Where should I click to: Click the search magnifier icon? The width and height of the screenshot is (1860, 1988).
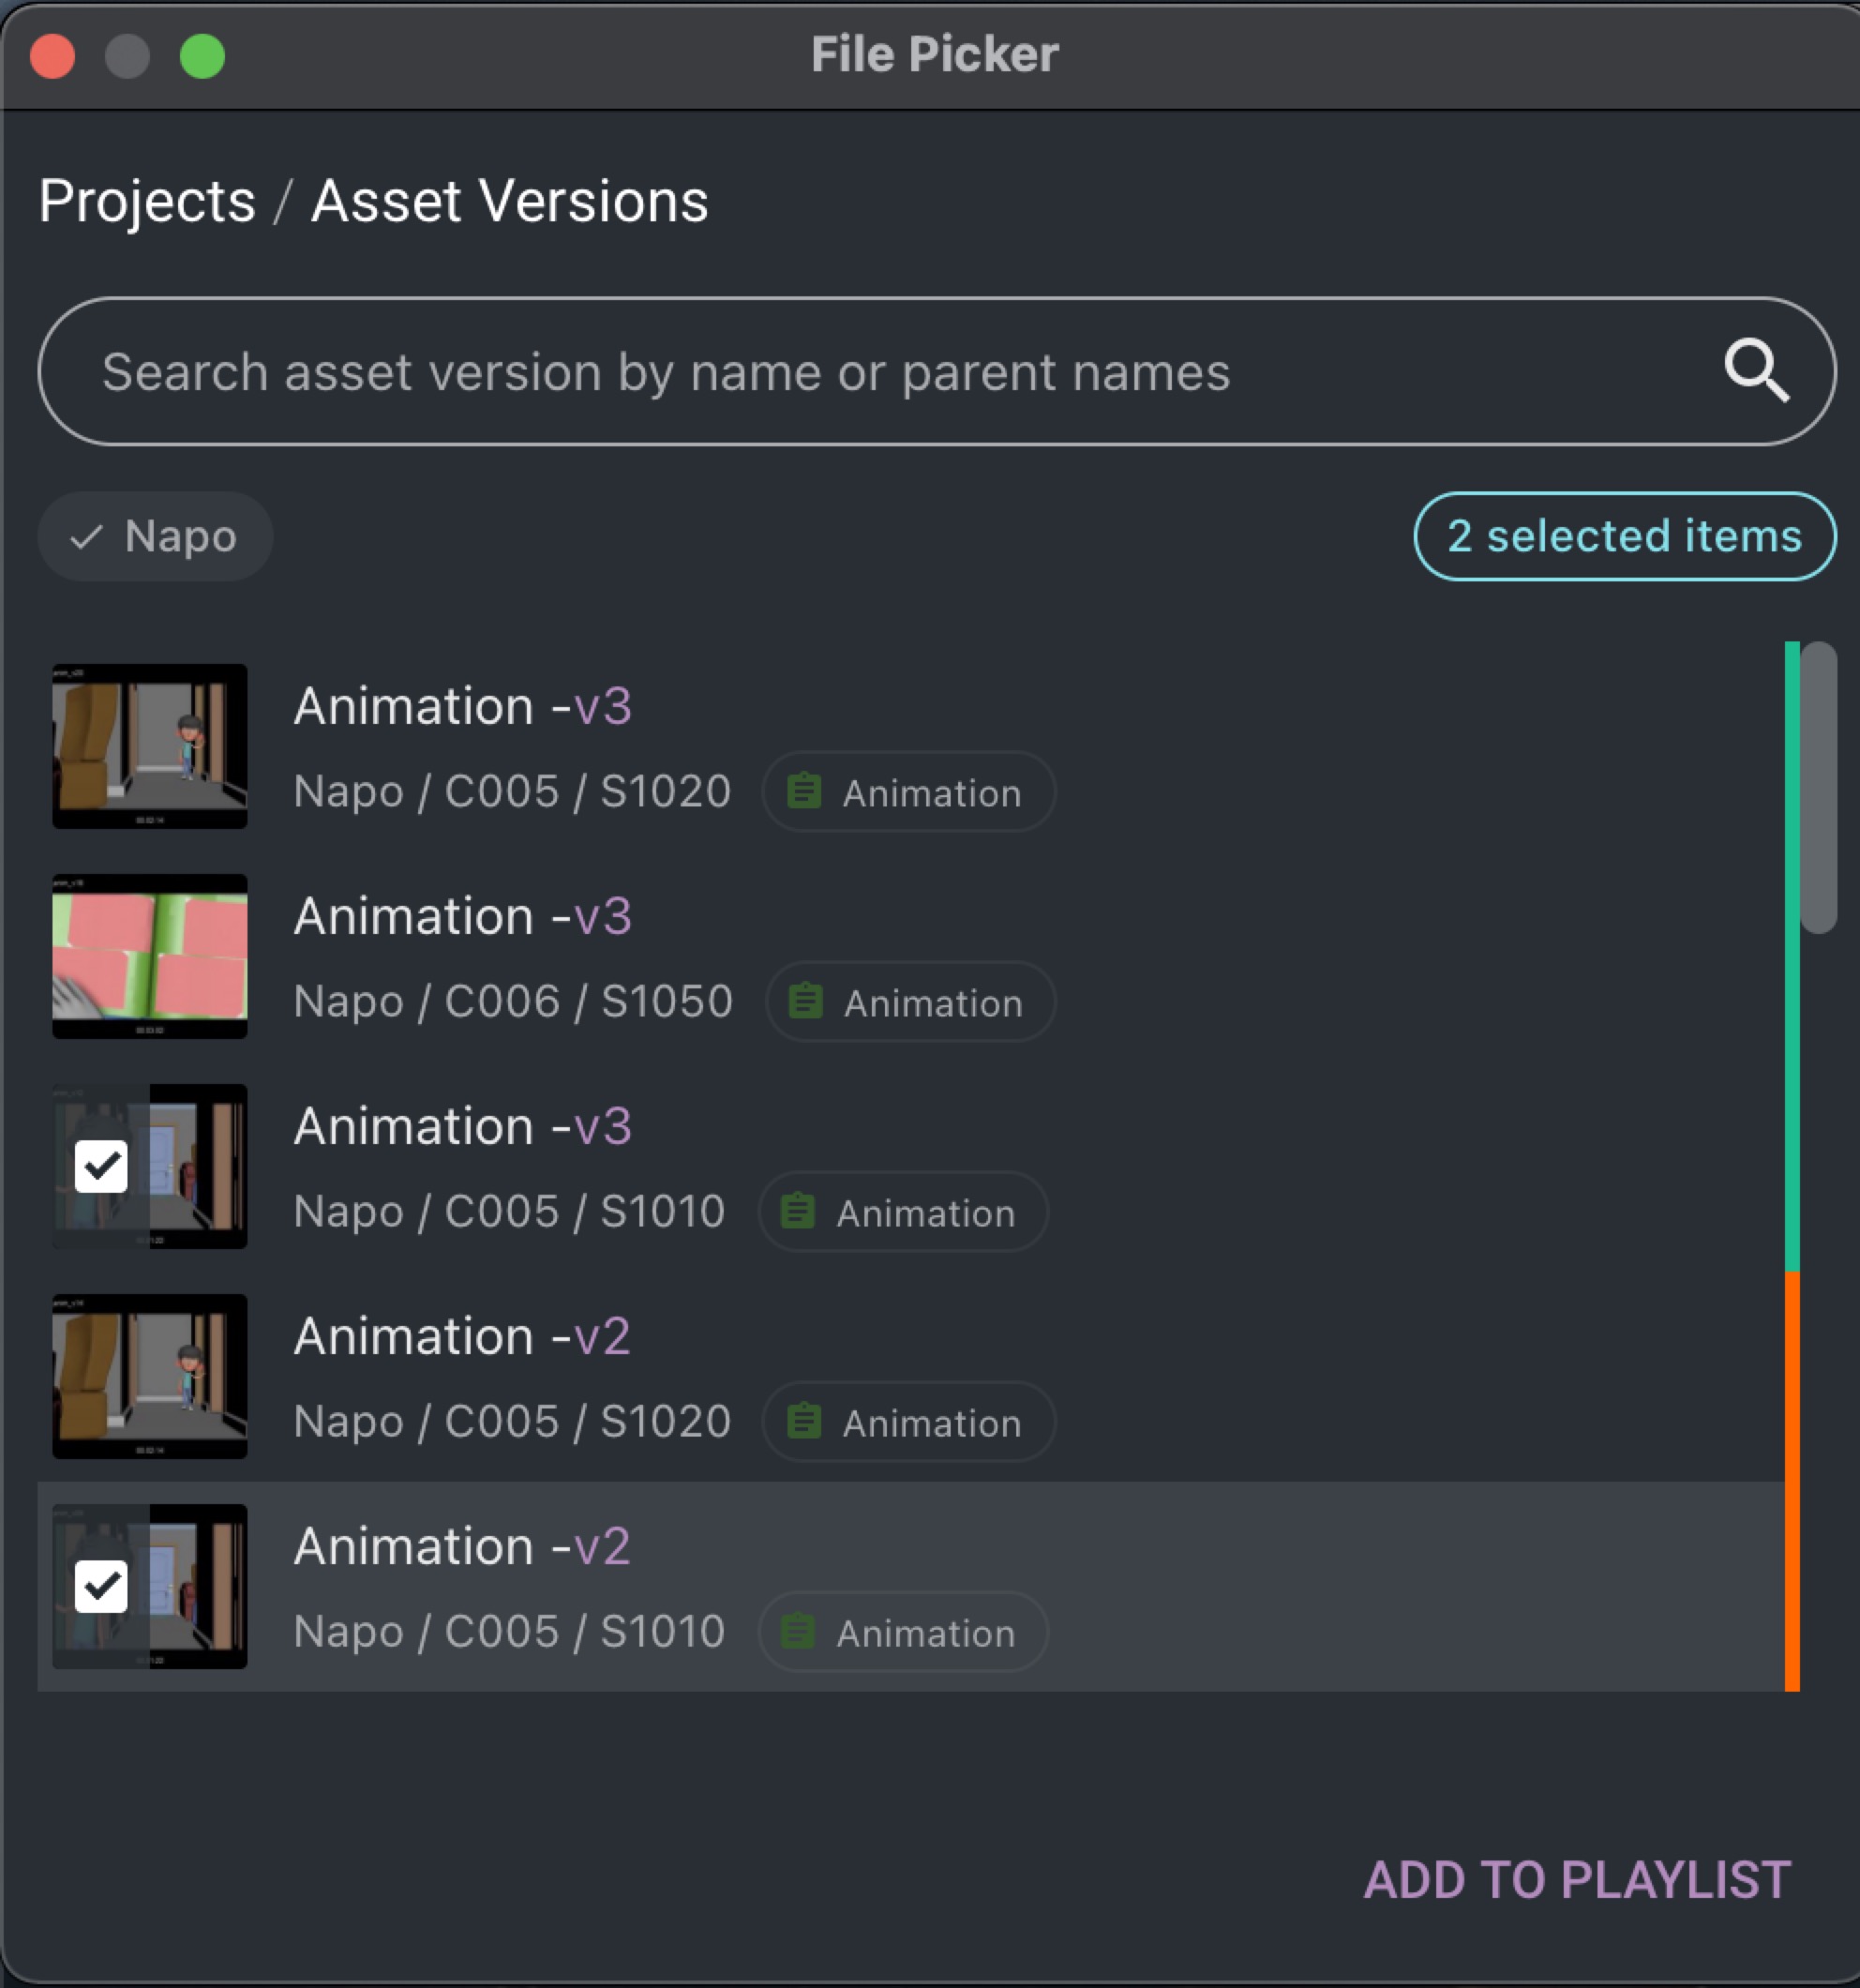tap(1756, 371)
